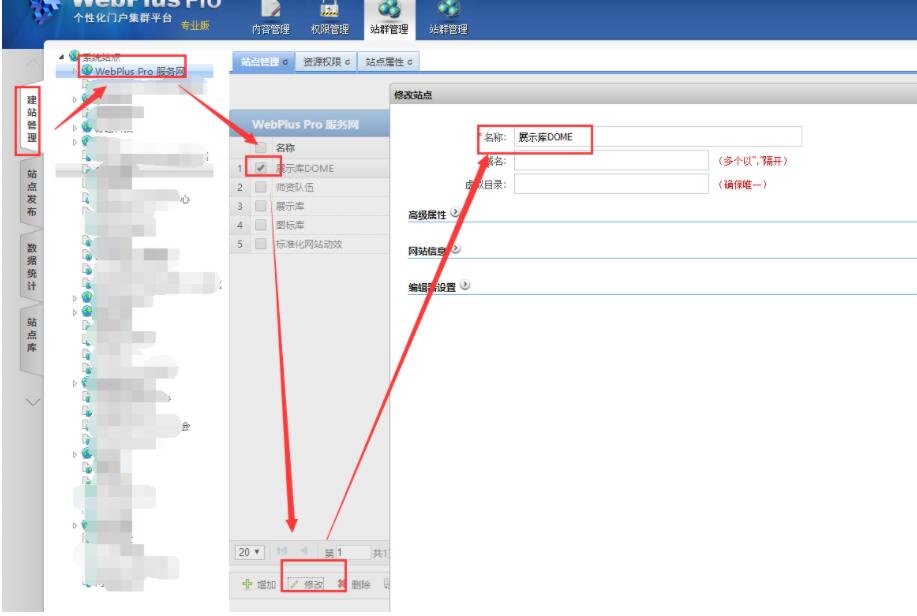Click the 标准化网站动效 name in the grid
Image resolution: width=917 pixels, height=616 pixels.
tap(309, 244)
